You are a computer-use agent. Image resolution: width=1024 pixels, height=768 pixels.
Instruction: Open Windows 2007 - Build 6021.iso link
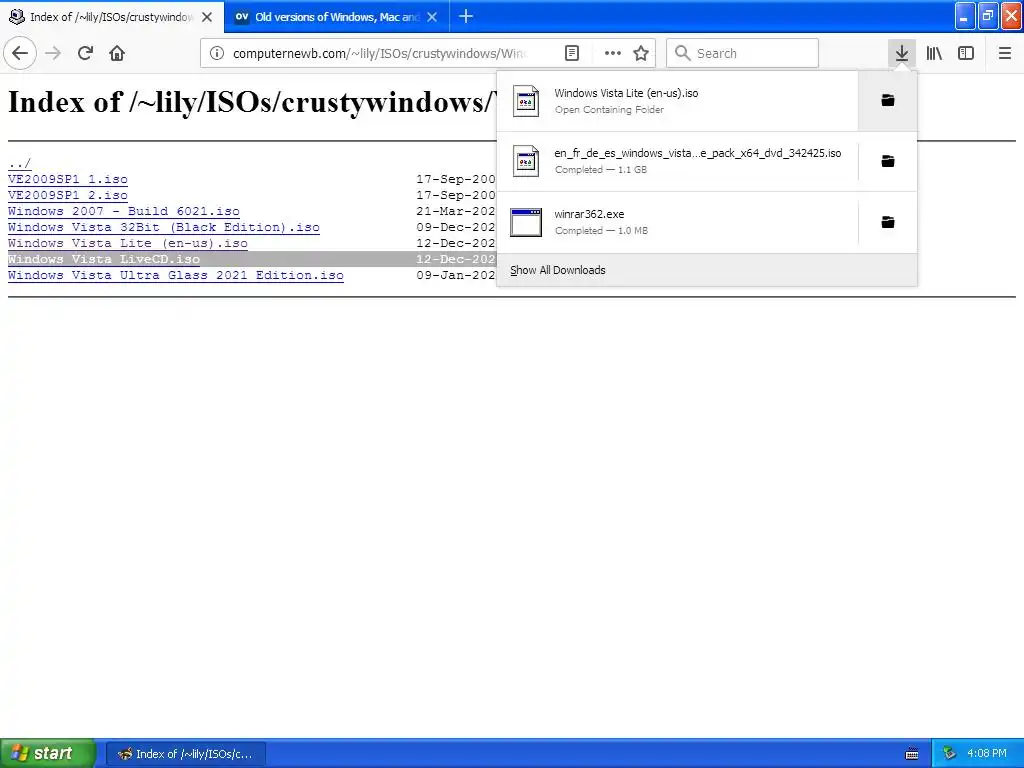pos(124,211)
